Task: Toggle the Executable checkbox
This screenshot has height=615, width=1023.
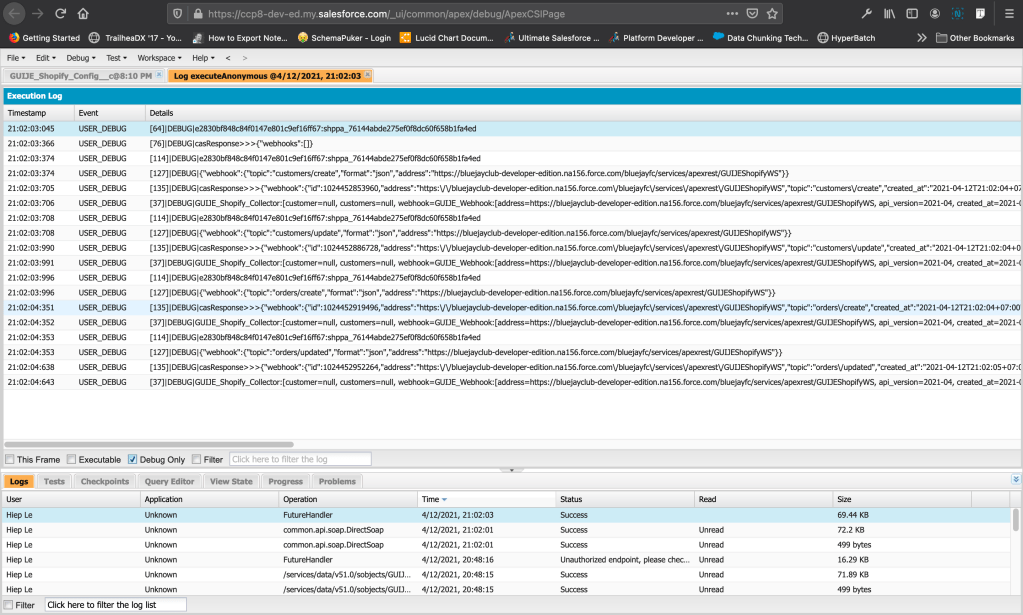Action: (71, 459)
